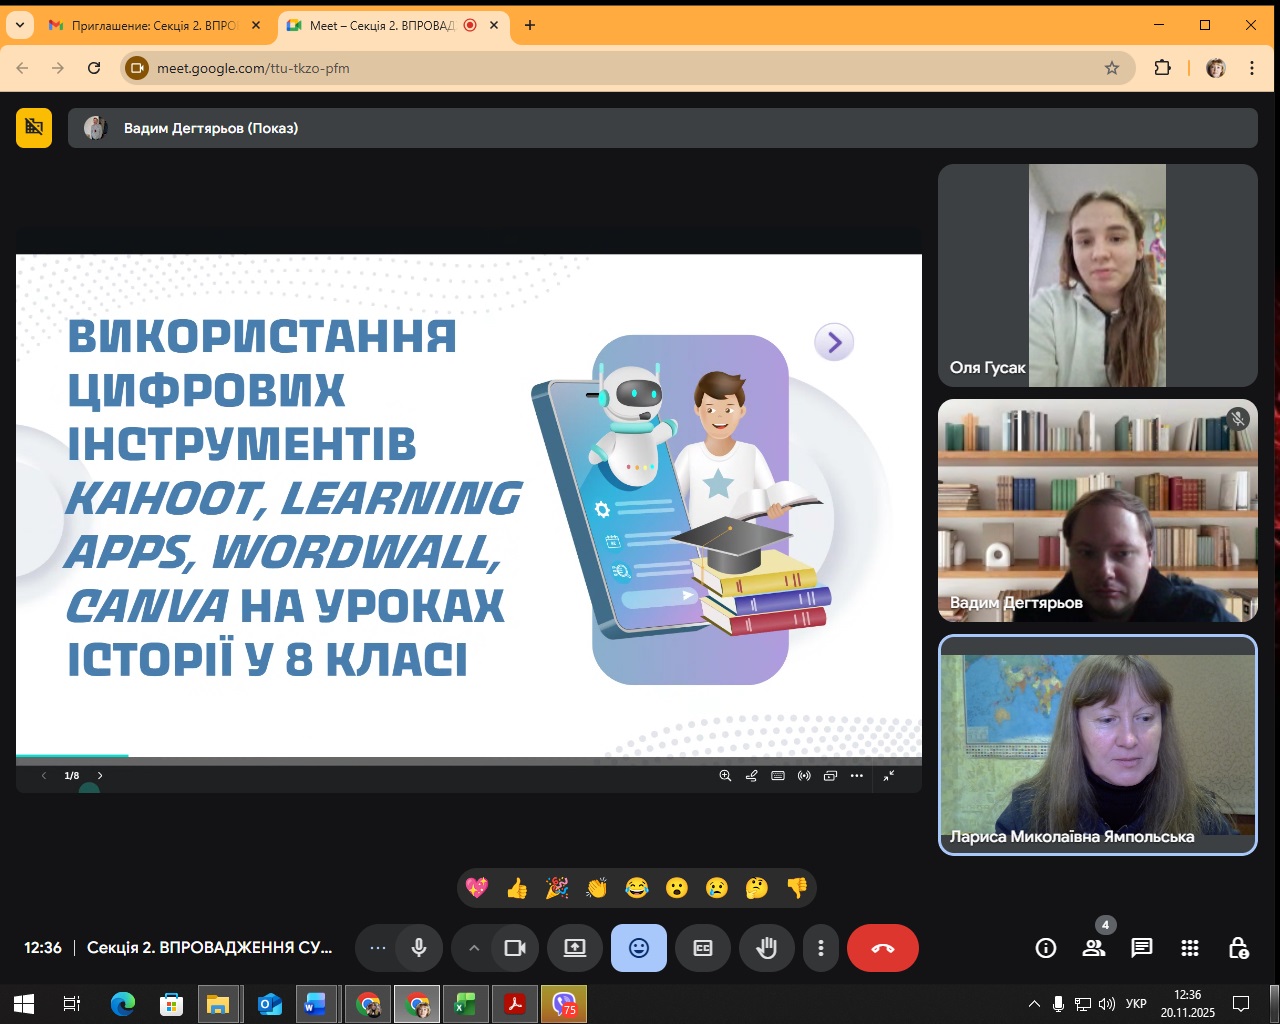Send the thumbs up emoji reaction
The width and height of the screenshot is (1280, 1024).
(517, 888)
